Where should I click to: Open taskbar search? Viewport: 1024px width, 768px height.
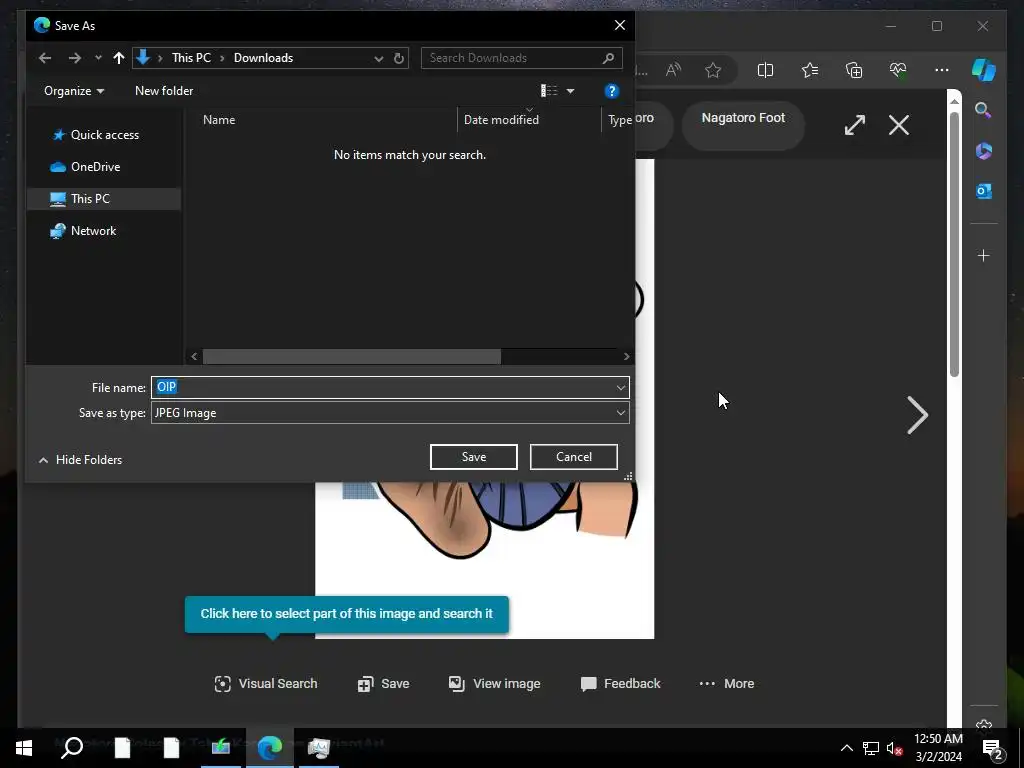coord(72,748)
